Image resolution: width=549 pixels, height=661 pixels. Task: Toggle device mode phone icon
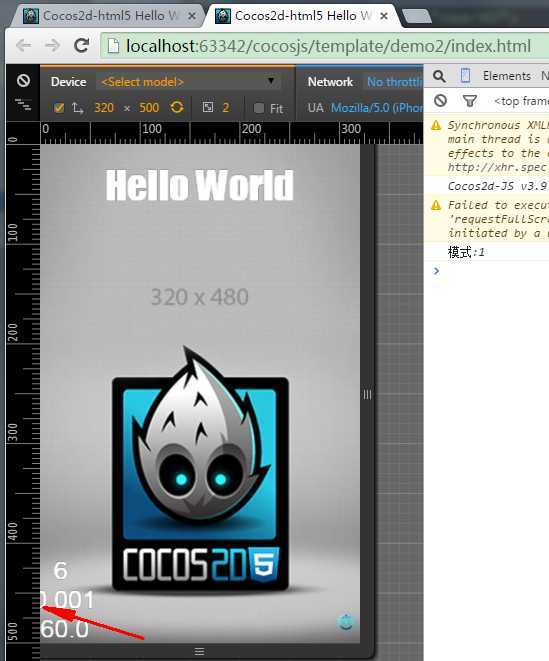465,75
